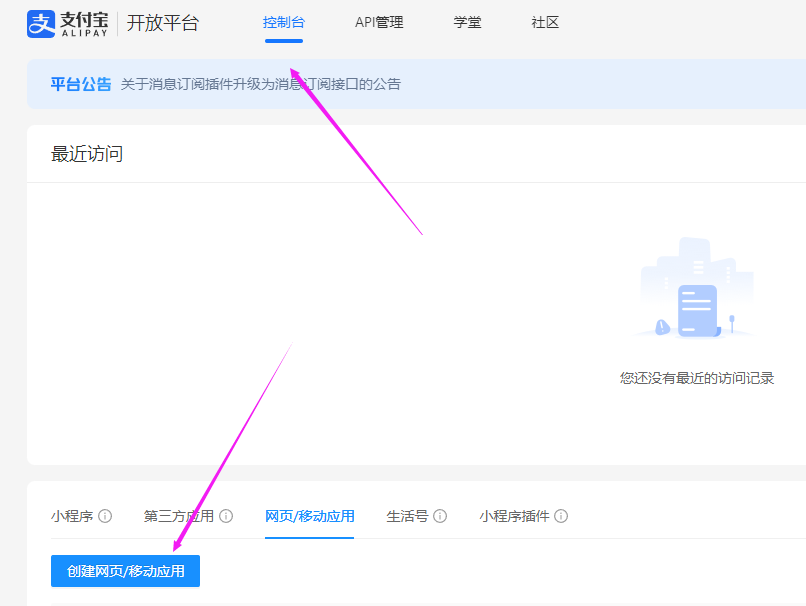Read the 关于消息订阅插件升级 announcement link
806x606 pixels.
point(261,84)
